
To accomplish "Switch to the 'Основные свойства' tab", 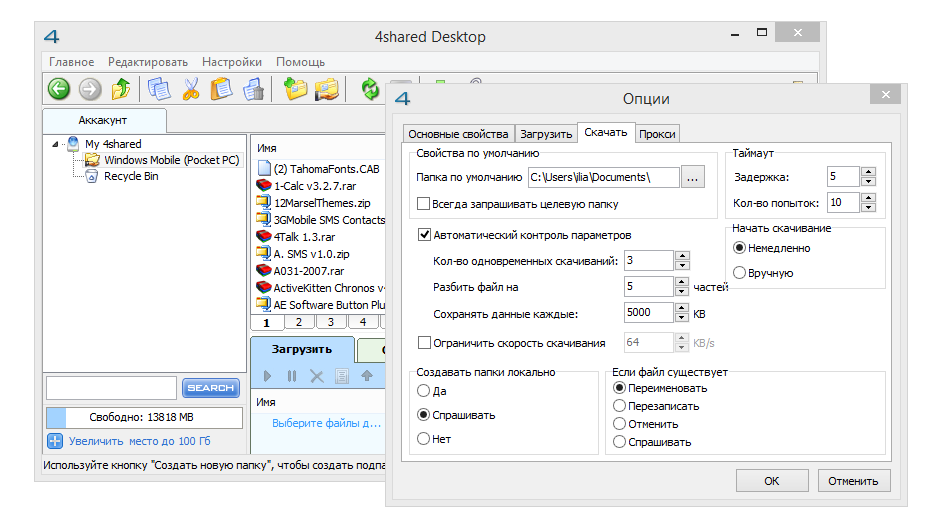I will point(459,134).
